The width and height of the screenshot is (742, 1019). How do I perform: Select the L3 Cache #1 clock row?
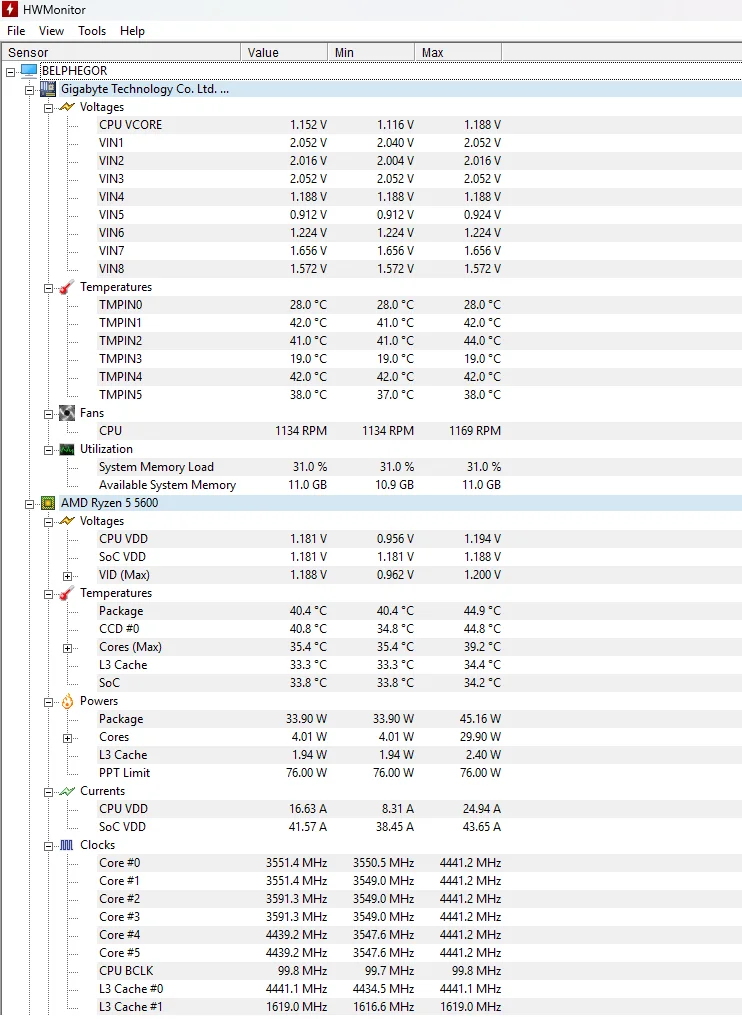click(299, 1007)
